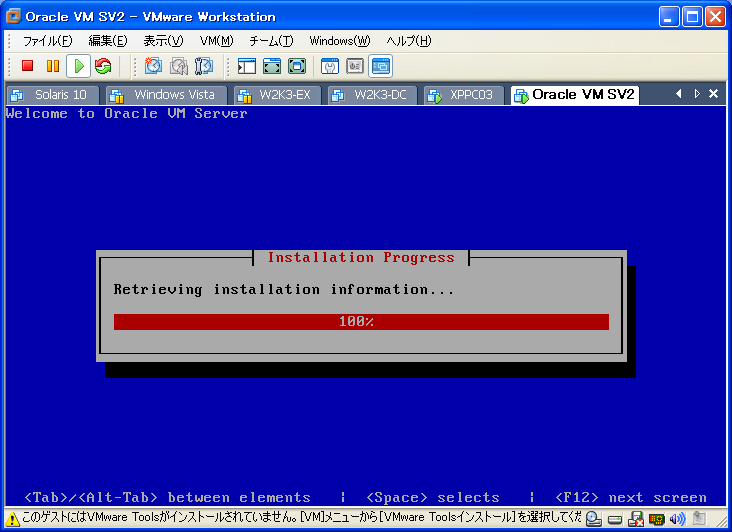Click the red Power Off stop button

[x=28, y=66]
